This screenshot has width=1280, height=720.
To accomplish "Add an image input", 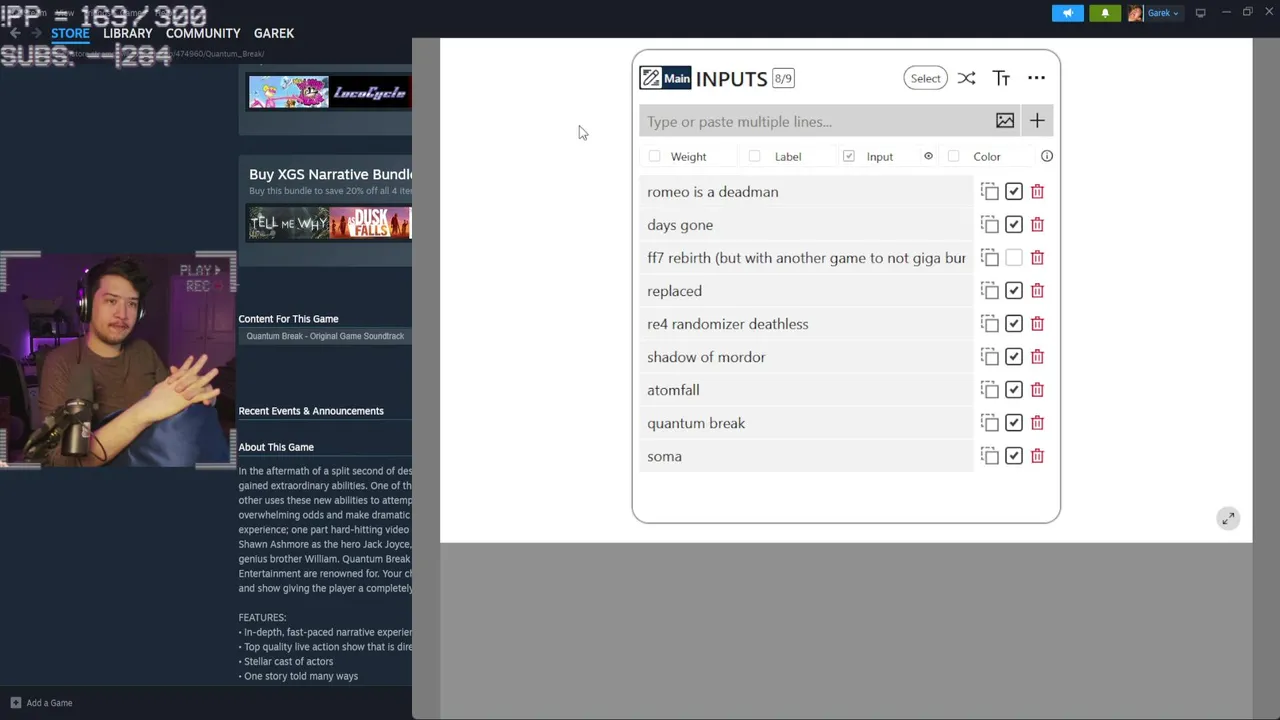I will pos(1005,121).
